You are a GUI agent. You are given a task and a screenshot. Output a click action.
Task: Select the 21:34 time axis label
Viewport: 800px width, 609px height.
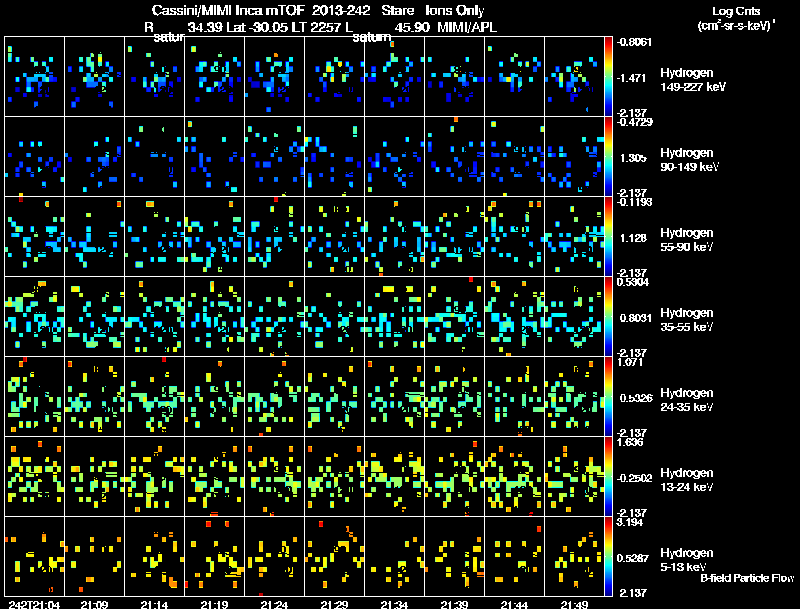[x=394, y=604]
